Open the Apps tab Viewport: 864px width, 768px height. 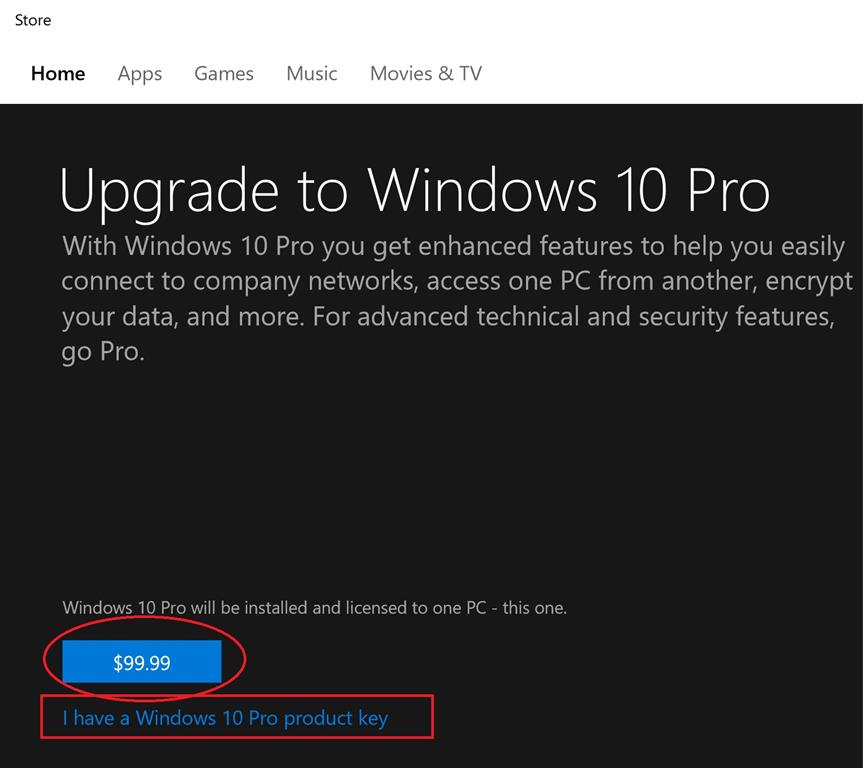(140, 73)
